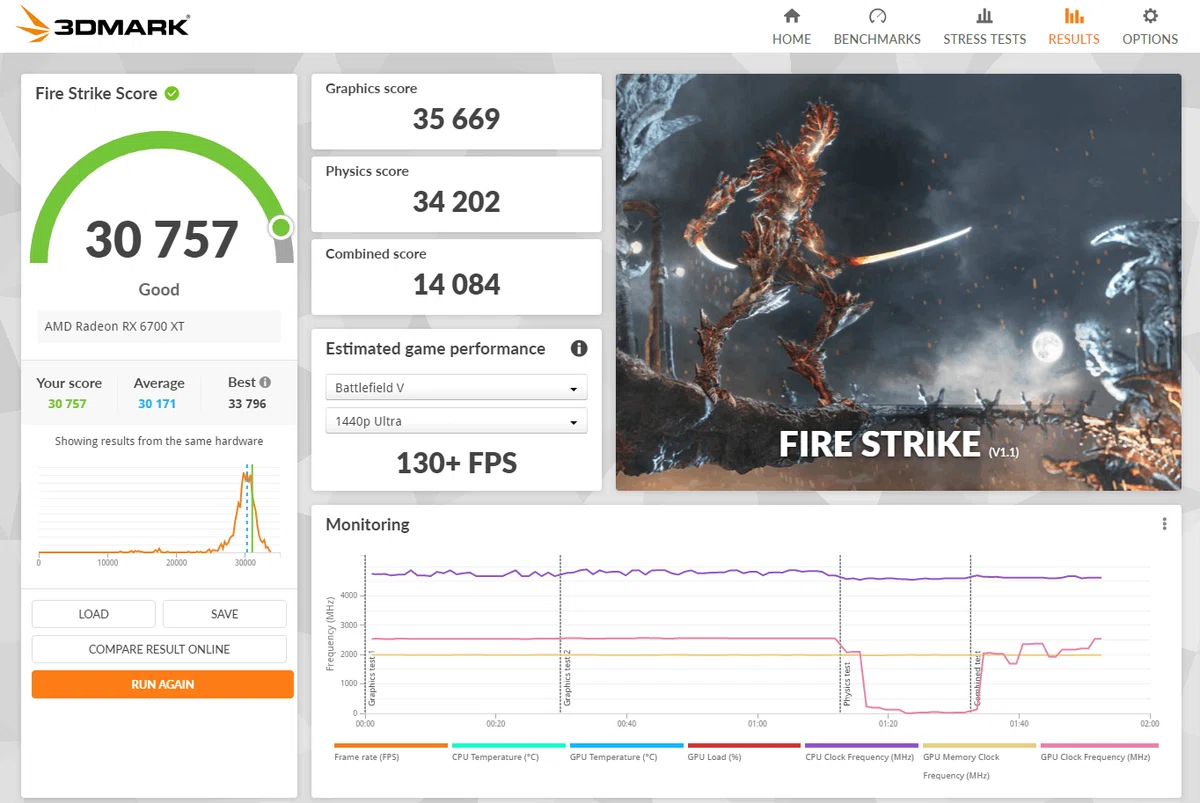Click the green validation checkmark beside Fire Strike Score
1200x803 pixels.
coord(172,93)
